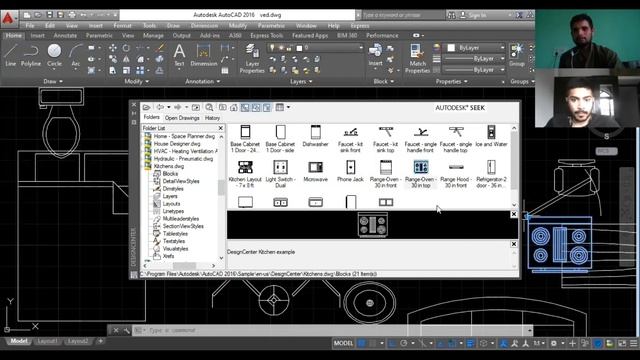Switch to Layout1 tab
640x360 pixels.
pos(47,341)
